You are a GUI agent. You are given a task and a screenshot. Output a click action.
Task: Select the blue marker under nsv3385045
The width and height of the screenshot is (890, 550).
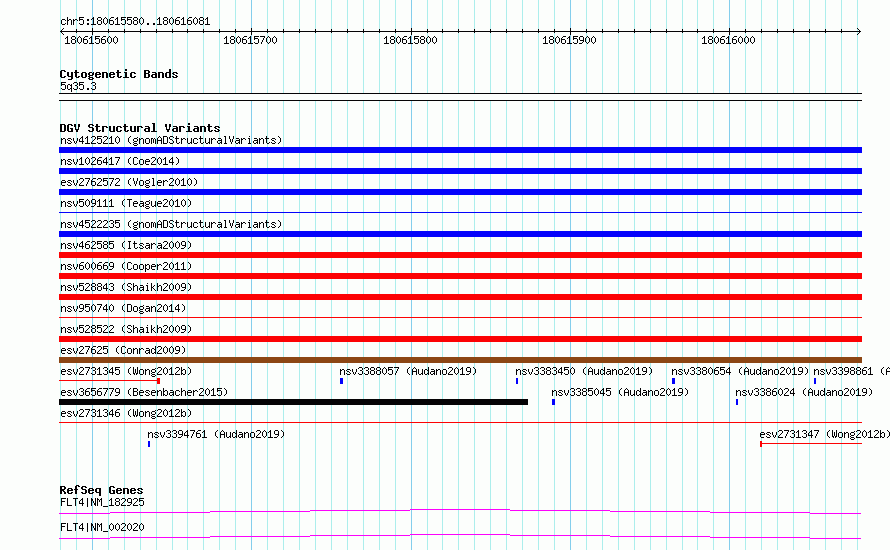pyautogui.click(x=553, y=402)
